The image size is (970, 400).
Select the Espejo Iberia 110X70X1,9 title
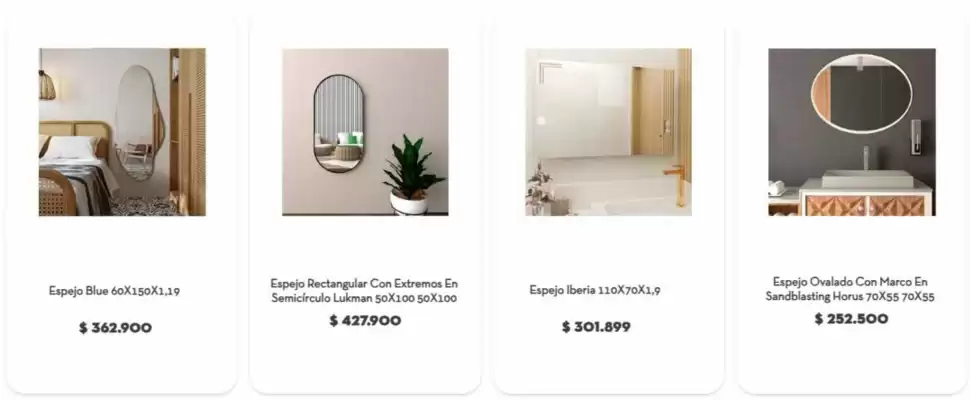pos(595,290)
